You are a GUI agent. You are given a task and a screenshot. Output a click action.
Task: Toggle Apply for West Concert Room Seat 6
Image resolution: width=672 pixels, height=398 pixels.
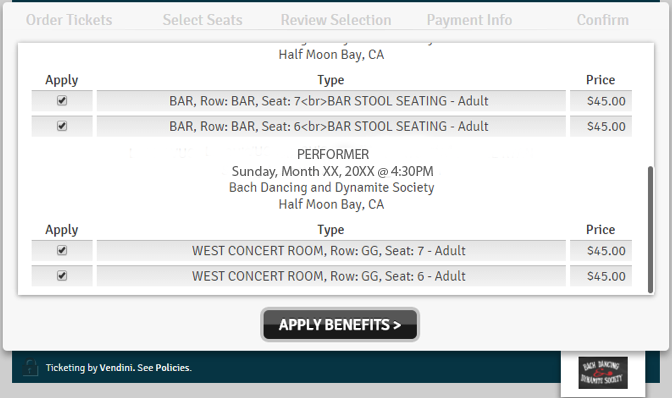point(62,275)
